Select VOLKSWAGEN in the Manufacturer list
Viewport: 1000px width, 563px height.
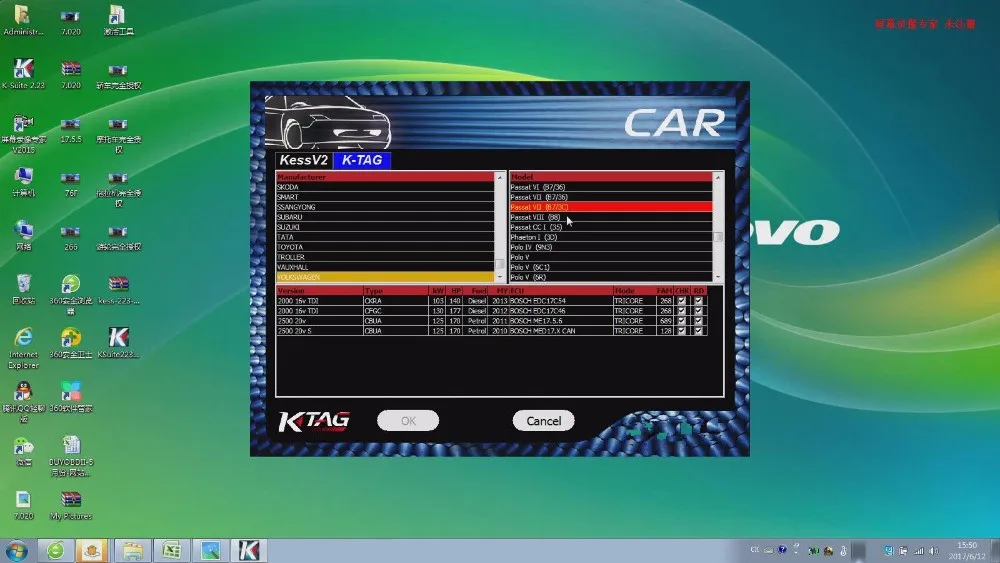pyautogui.click(x=385, y=277)
